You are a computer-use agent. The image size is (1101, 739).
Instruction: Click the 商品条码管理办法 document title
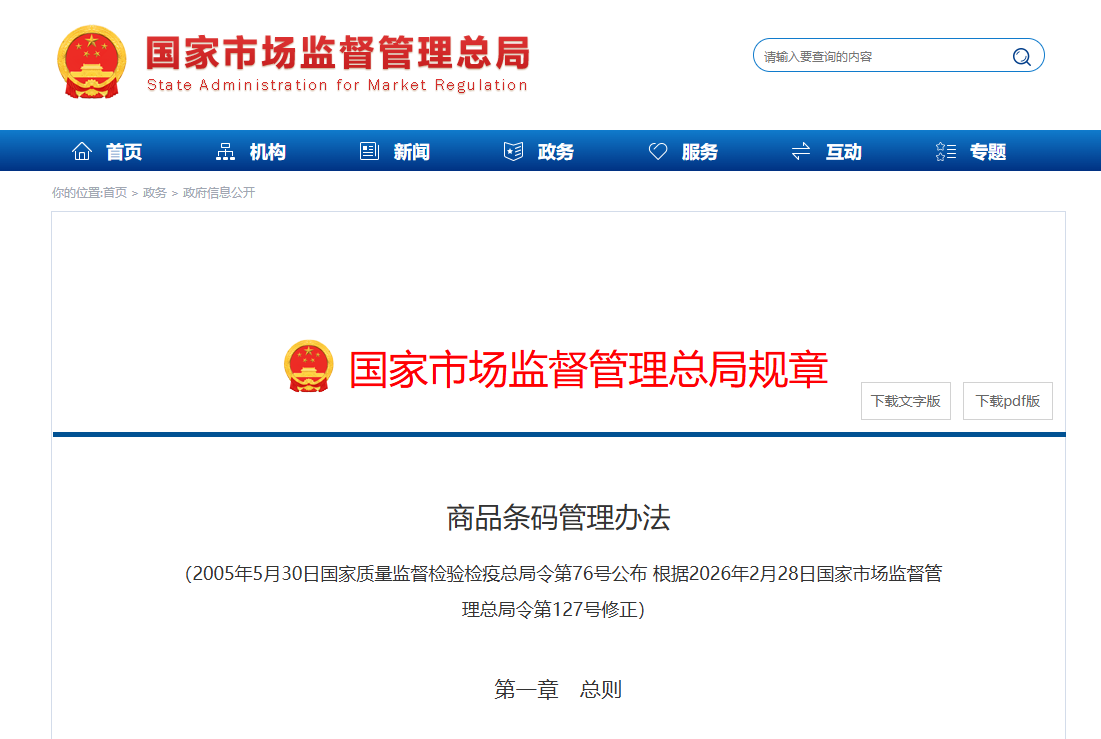(x=558, y=518)
